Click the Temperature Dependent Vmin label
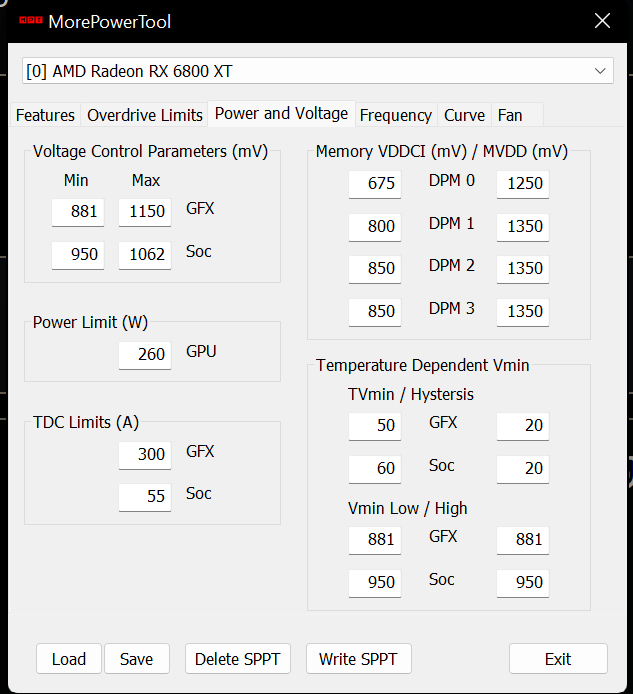 point(422,366)
